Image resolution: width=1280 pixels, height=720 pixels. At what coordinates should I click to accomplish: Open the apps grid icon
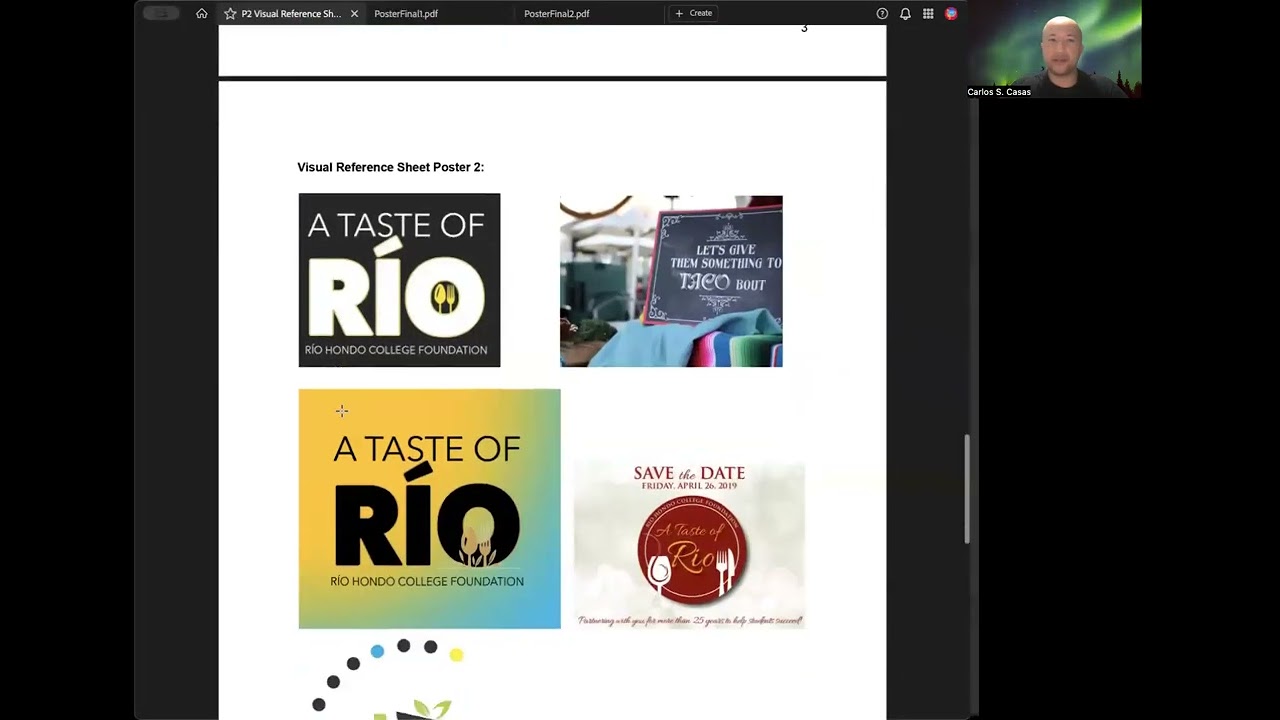pyautogui.click(x=928, y=14)
